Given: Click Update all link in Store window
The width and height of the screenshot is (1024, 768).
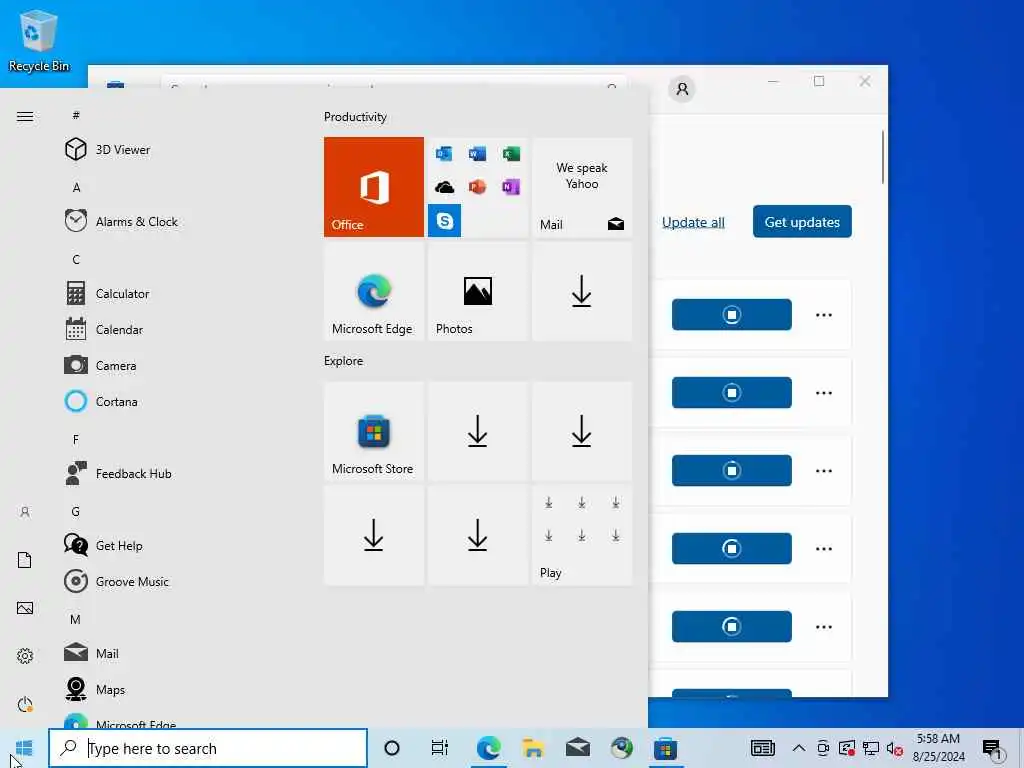Looking at the screenshot, I should click(694, 222).
